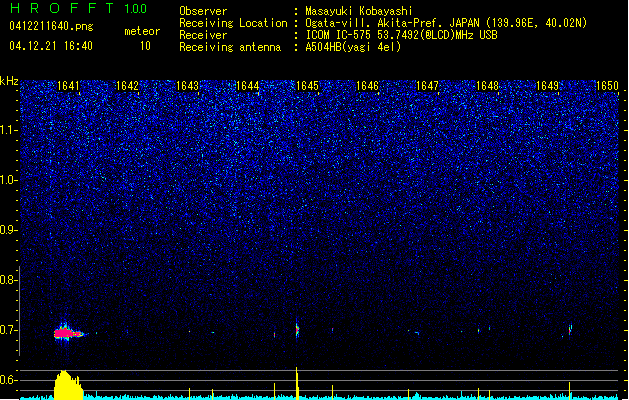Screen dimensions: 629x400
Task: Click the 1646 time marker
Action: point(367,86)
